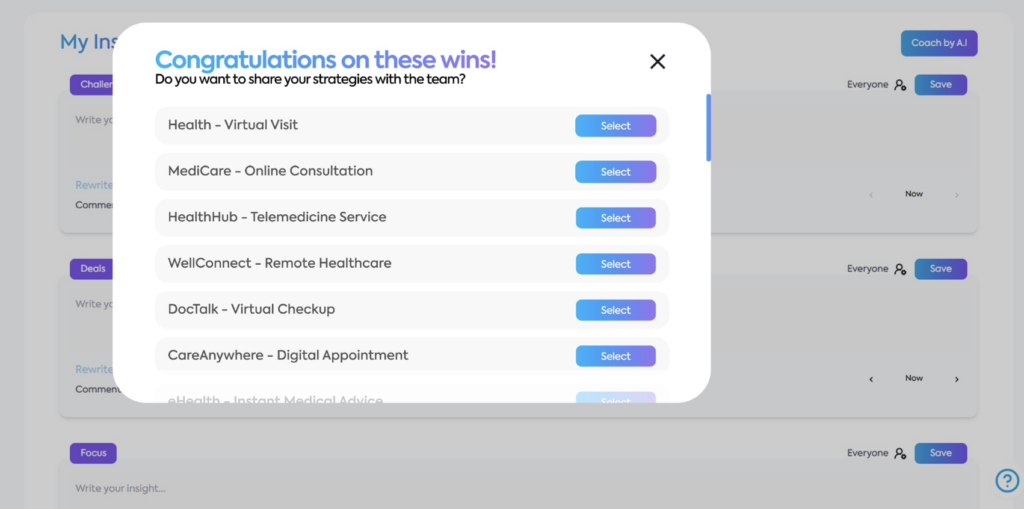Select WellConnect - Remote Healthcare

pos(615,264)
